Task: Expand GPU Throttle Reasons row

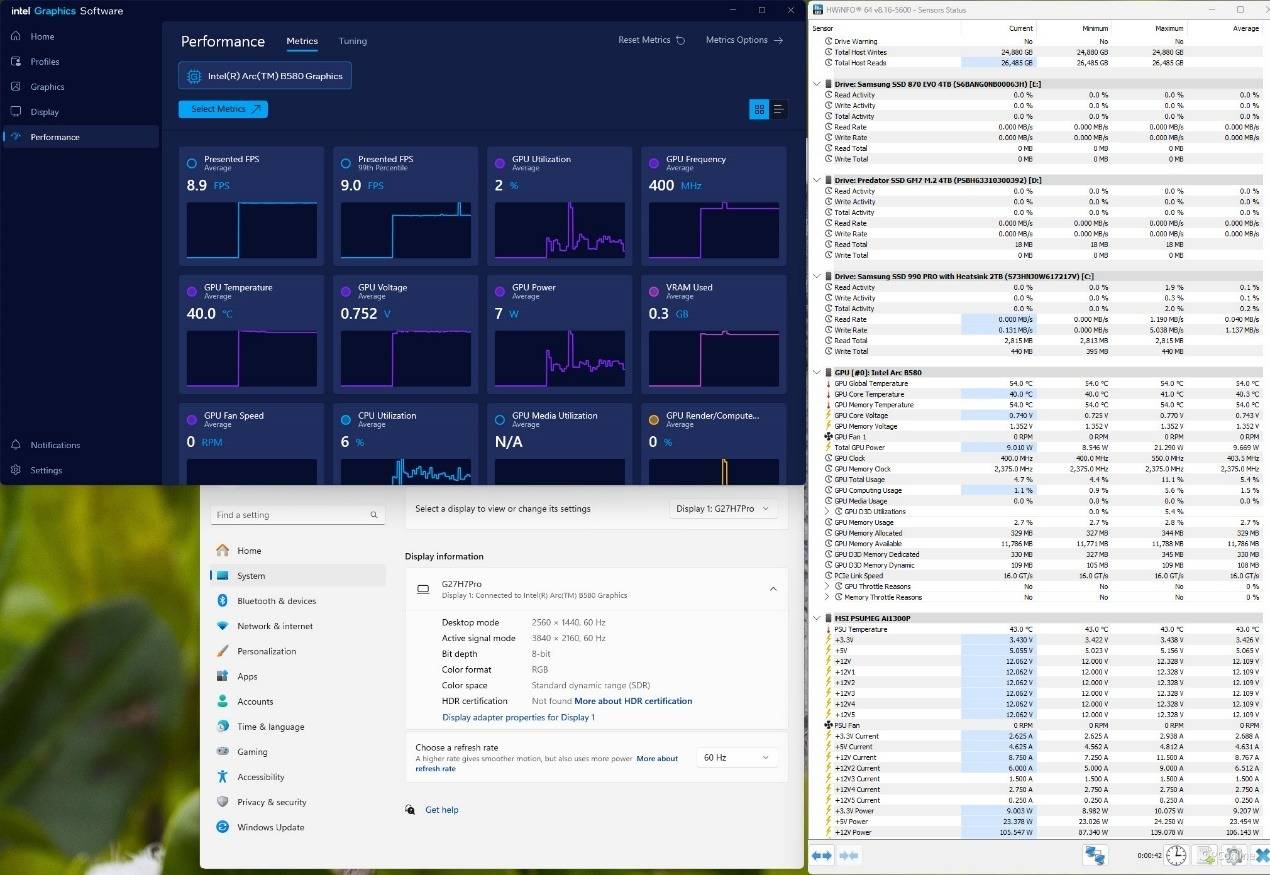Action: tap(827, 587)
